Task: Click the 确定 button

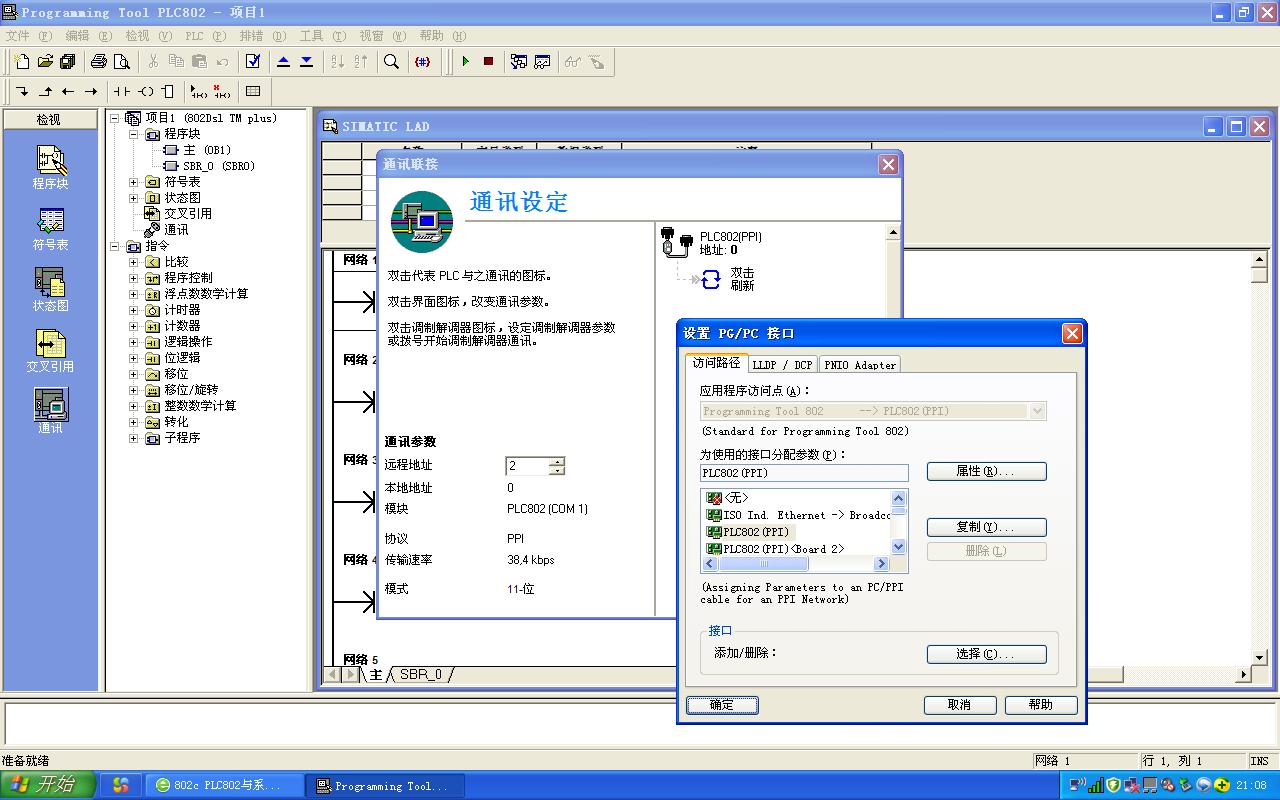Action: click(x=722, y=705)
